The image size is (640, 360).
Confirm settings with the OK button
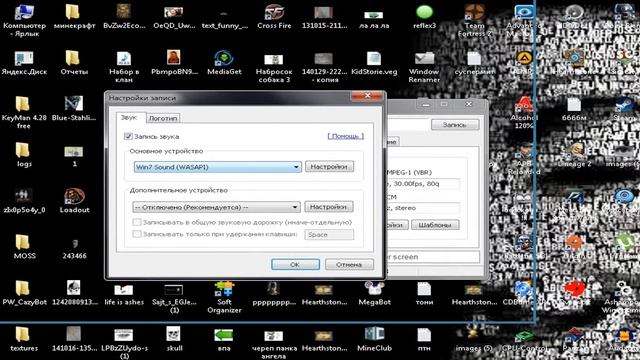click(295, 264)
